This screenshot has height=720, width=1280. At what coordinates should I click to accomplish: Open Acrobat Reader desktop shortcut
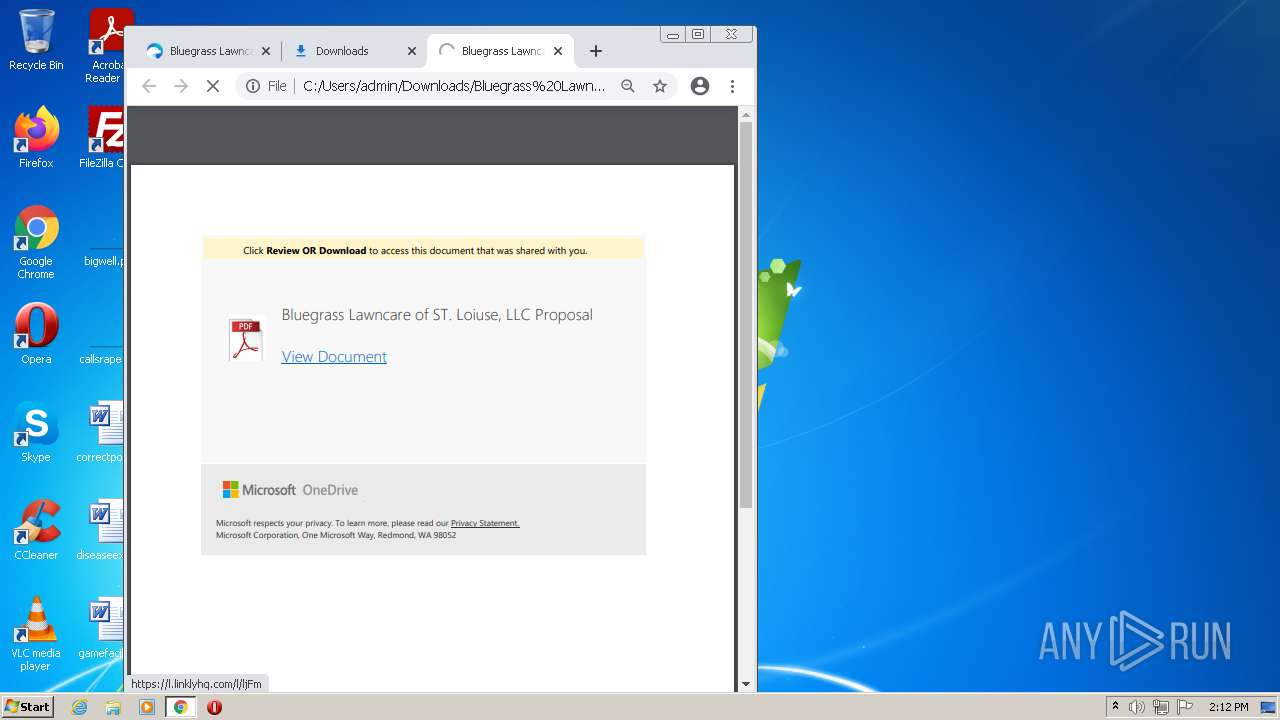pos(104,46)
